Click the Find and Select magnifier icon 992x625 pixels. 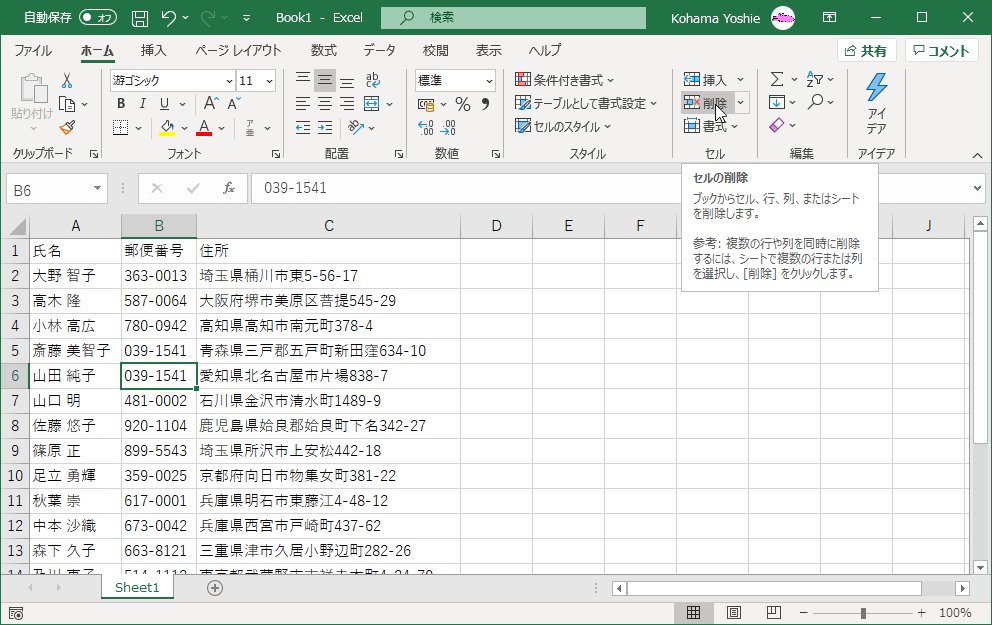click(x=815, y=102)
